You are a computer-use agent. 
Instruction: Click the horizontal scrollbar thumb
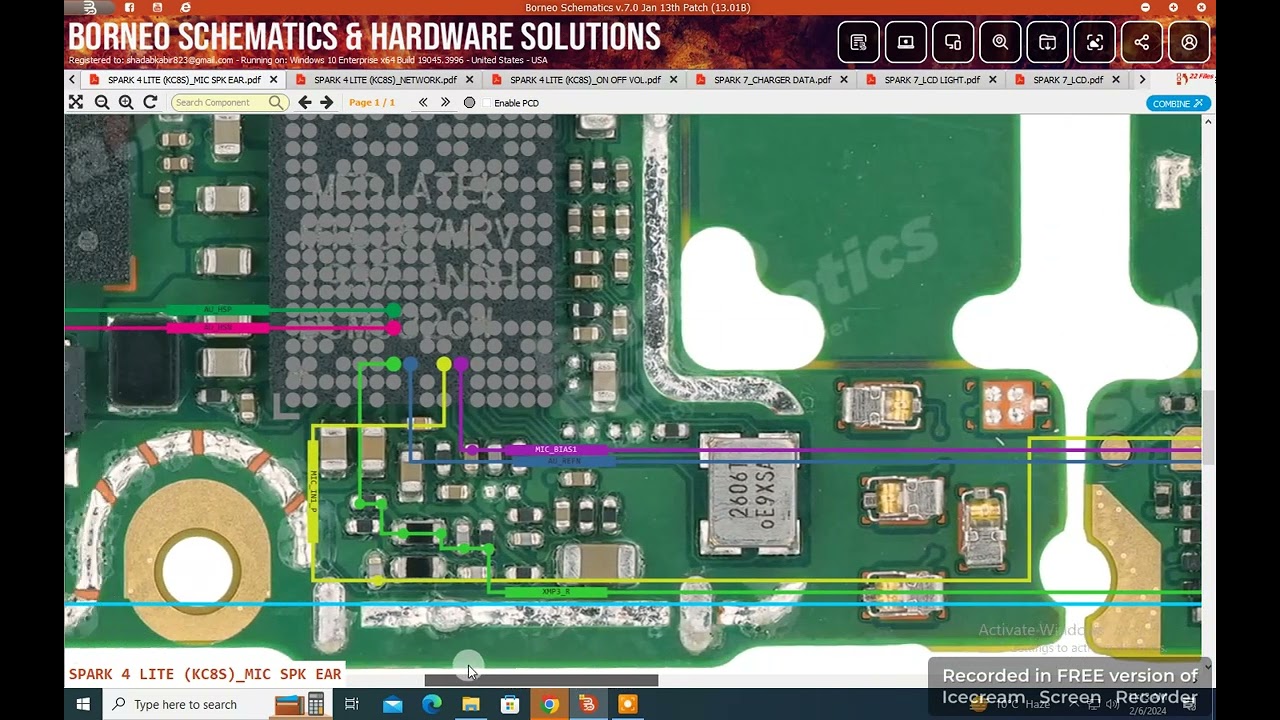point(541,681)
